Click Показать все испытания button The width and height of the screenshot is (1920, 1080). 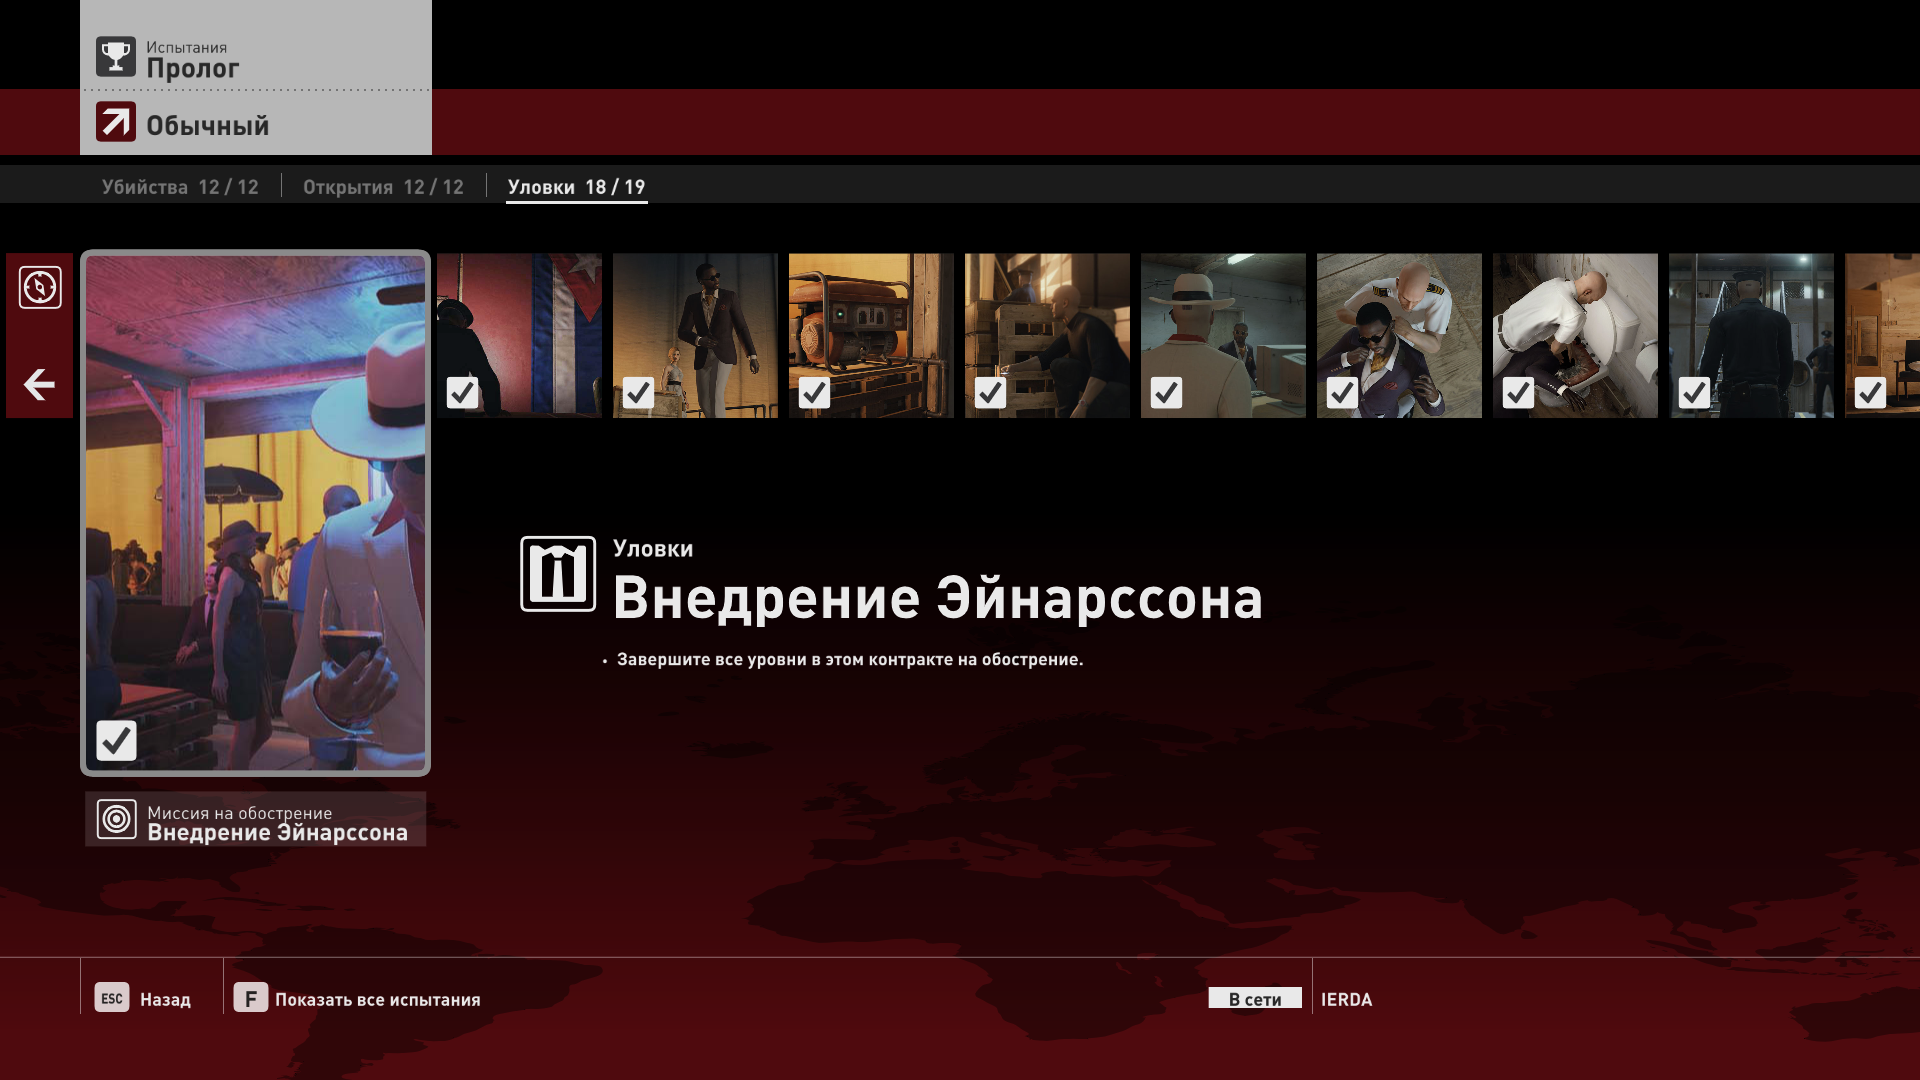(x=377, y=999)
